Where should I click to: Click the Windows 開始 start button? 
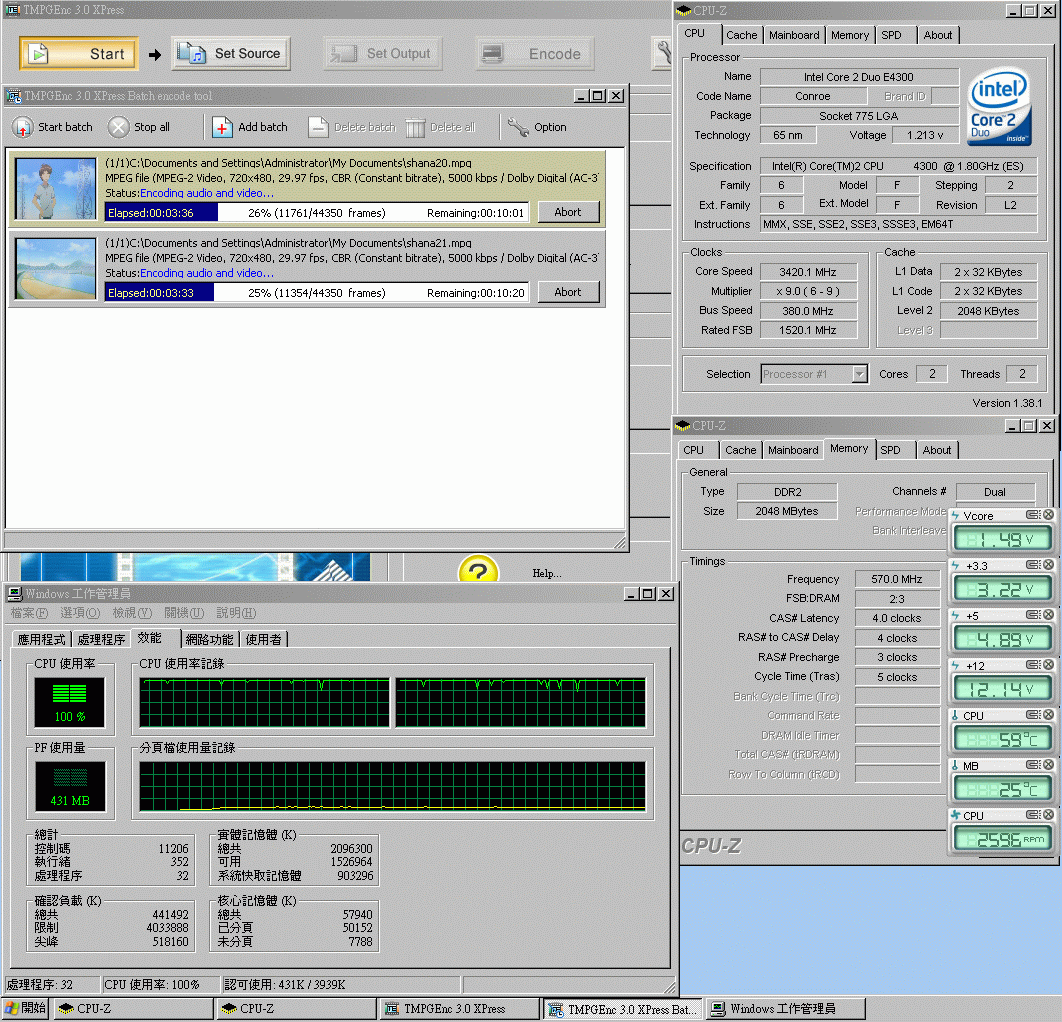(x=25, y=1008)
